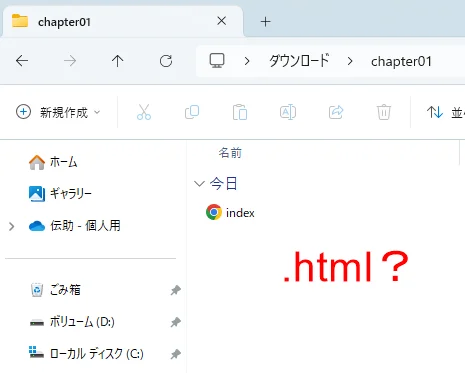Open the sort arrows menu
The width and height of the screenshot is (465, 373).
435,112
